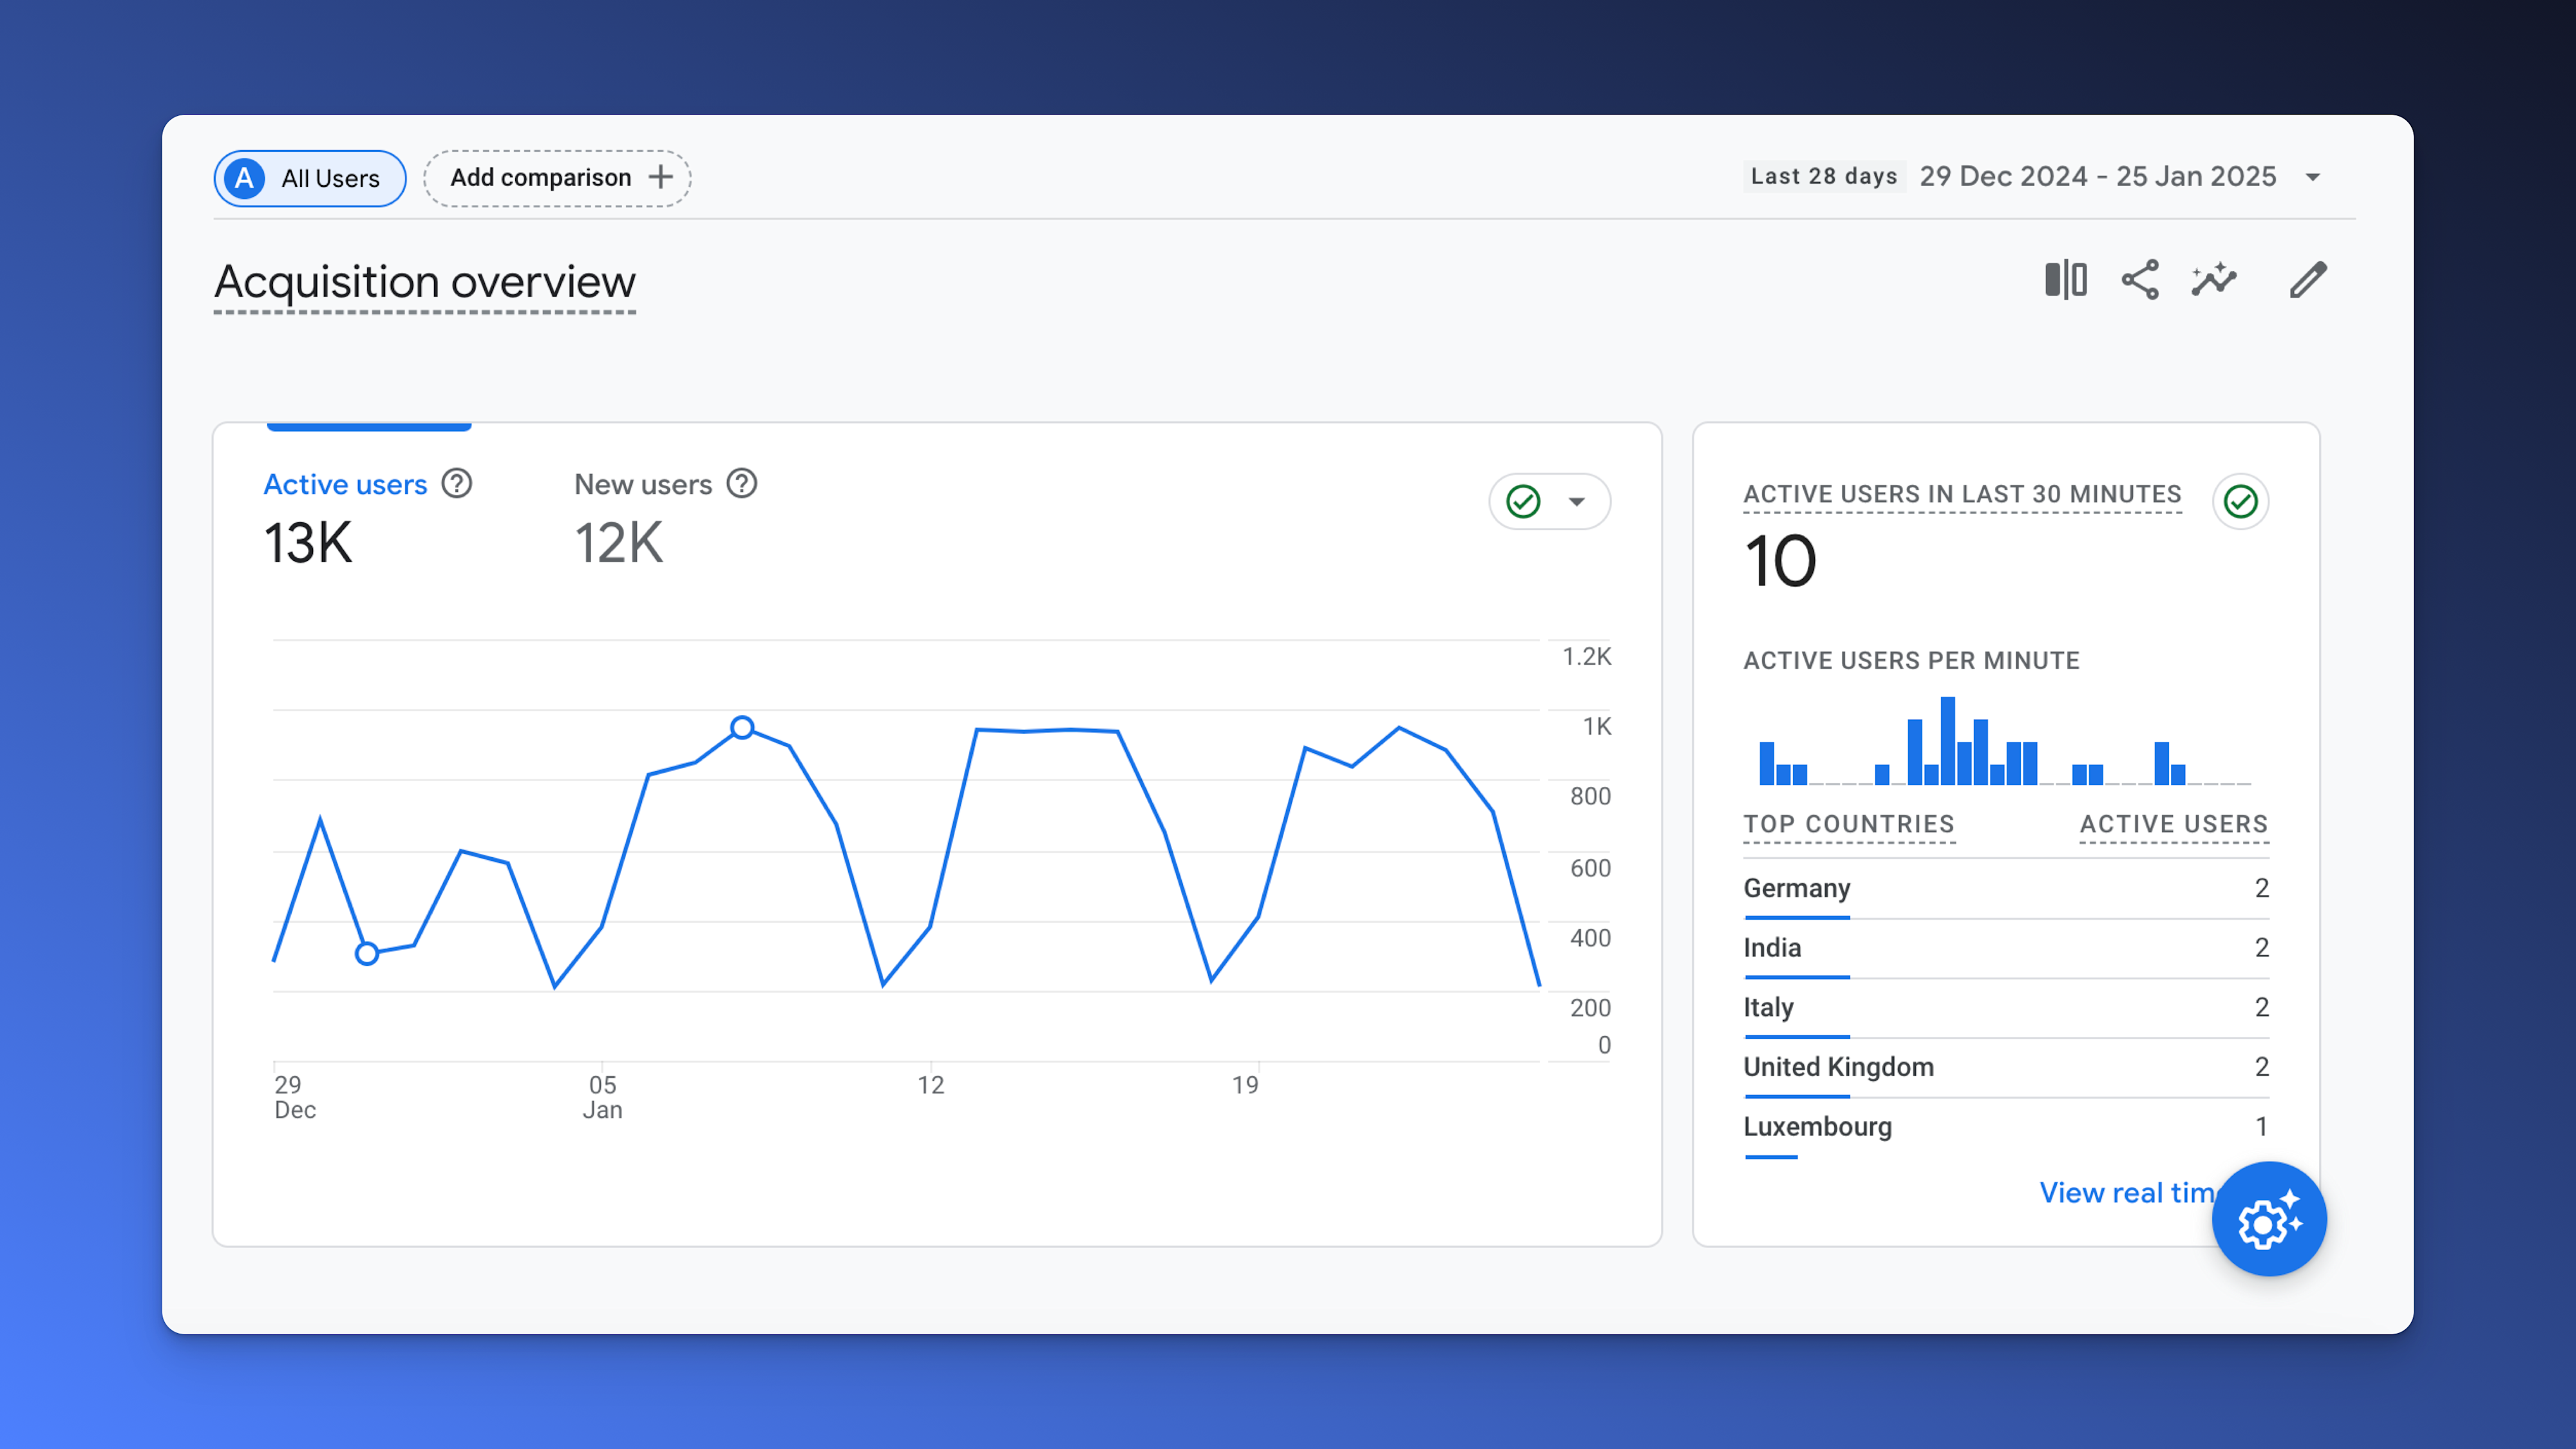Click the Top Countries column header
2576x1449 pixels.
pyautogui.click(x=1849, y=824)
